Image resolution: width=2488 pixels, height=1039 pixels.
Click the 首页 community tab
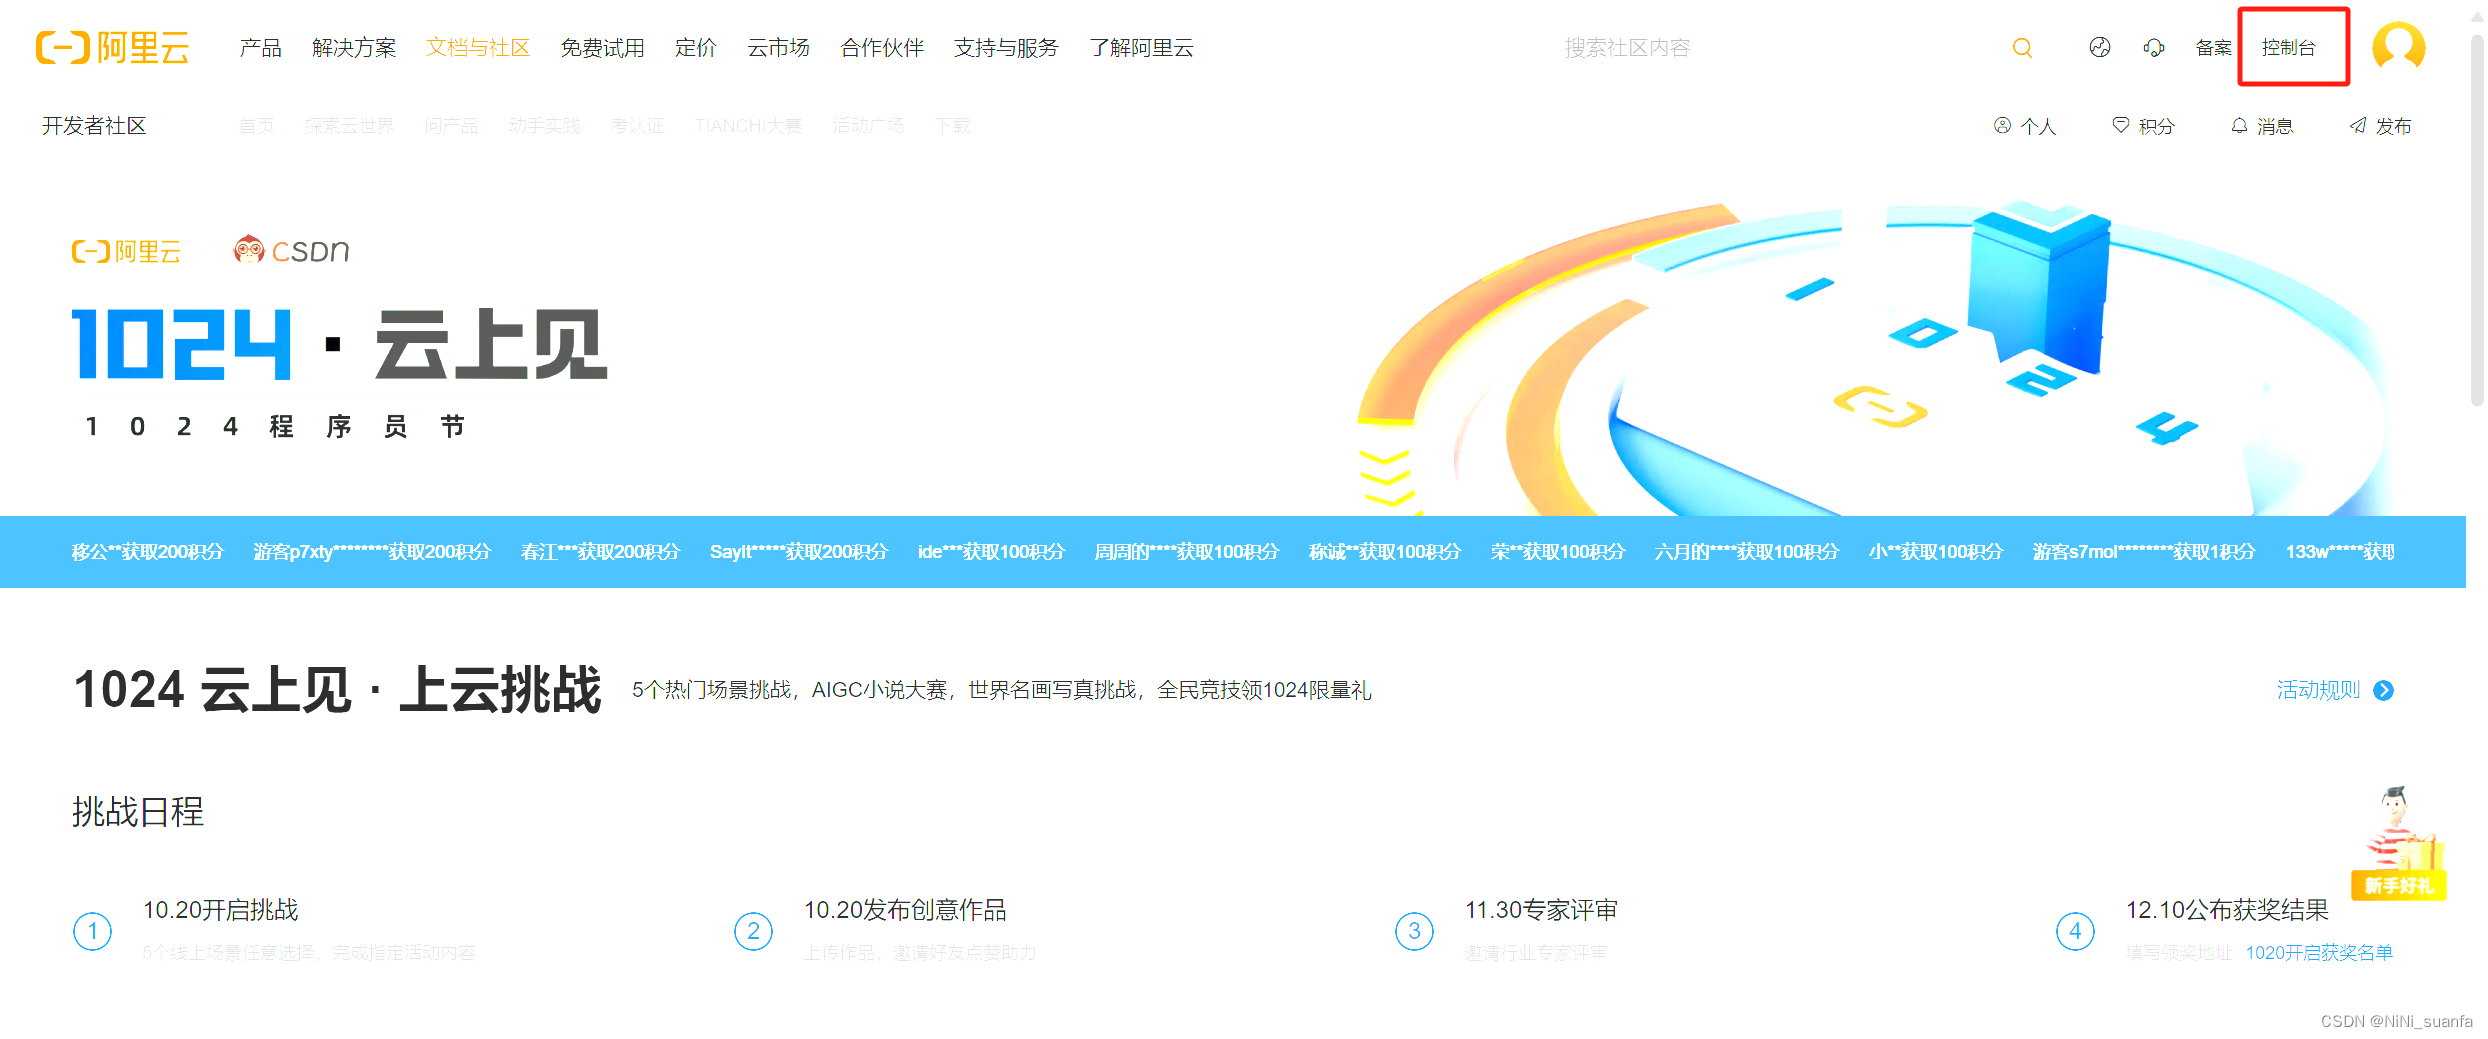[x=256, y=126]
